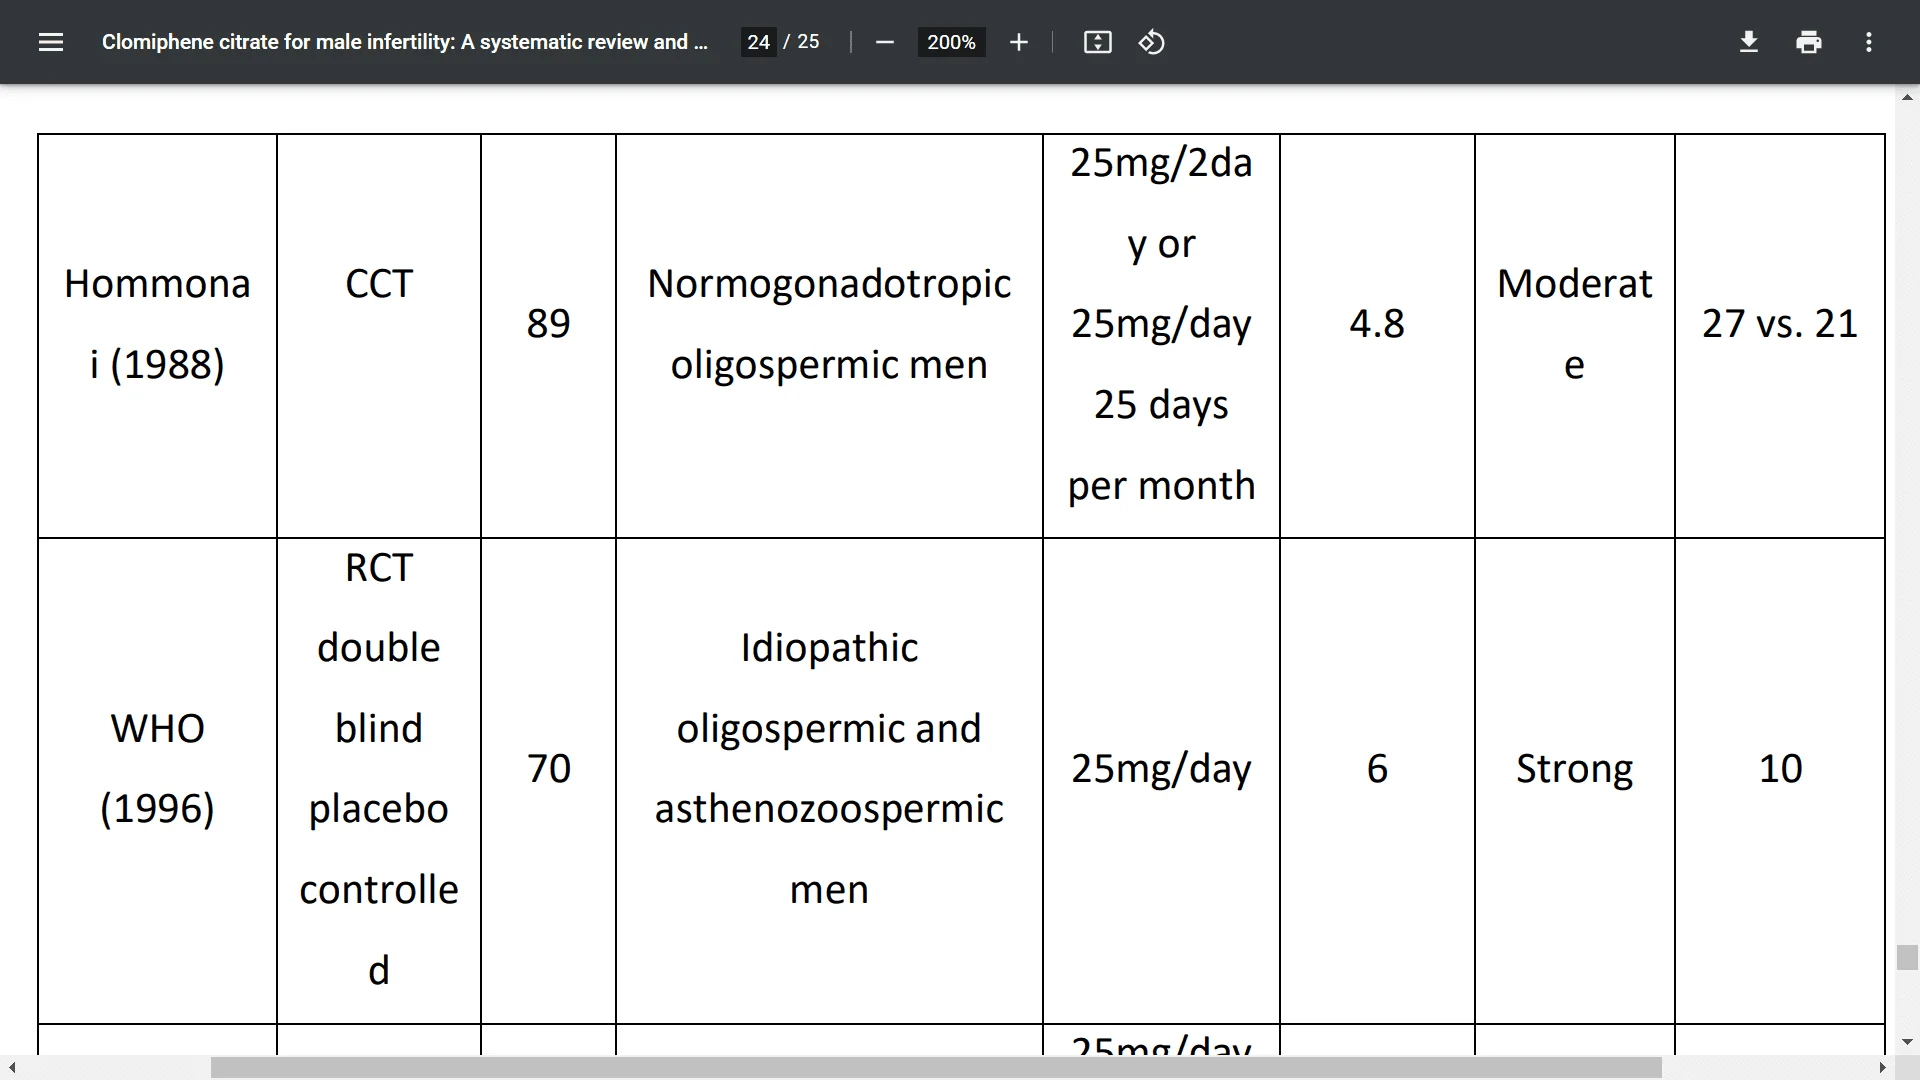The height and width of the screenshot is (1080, 1920).
Task: Click 'RCT double blind placebo controlled' cell
Action: (x=379, y=781)
